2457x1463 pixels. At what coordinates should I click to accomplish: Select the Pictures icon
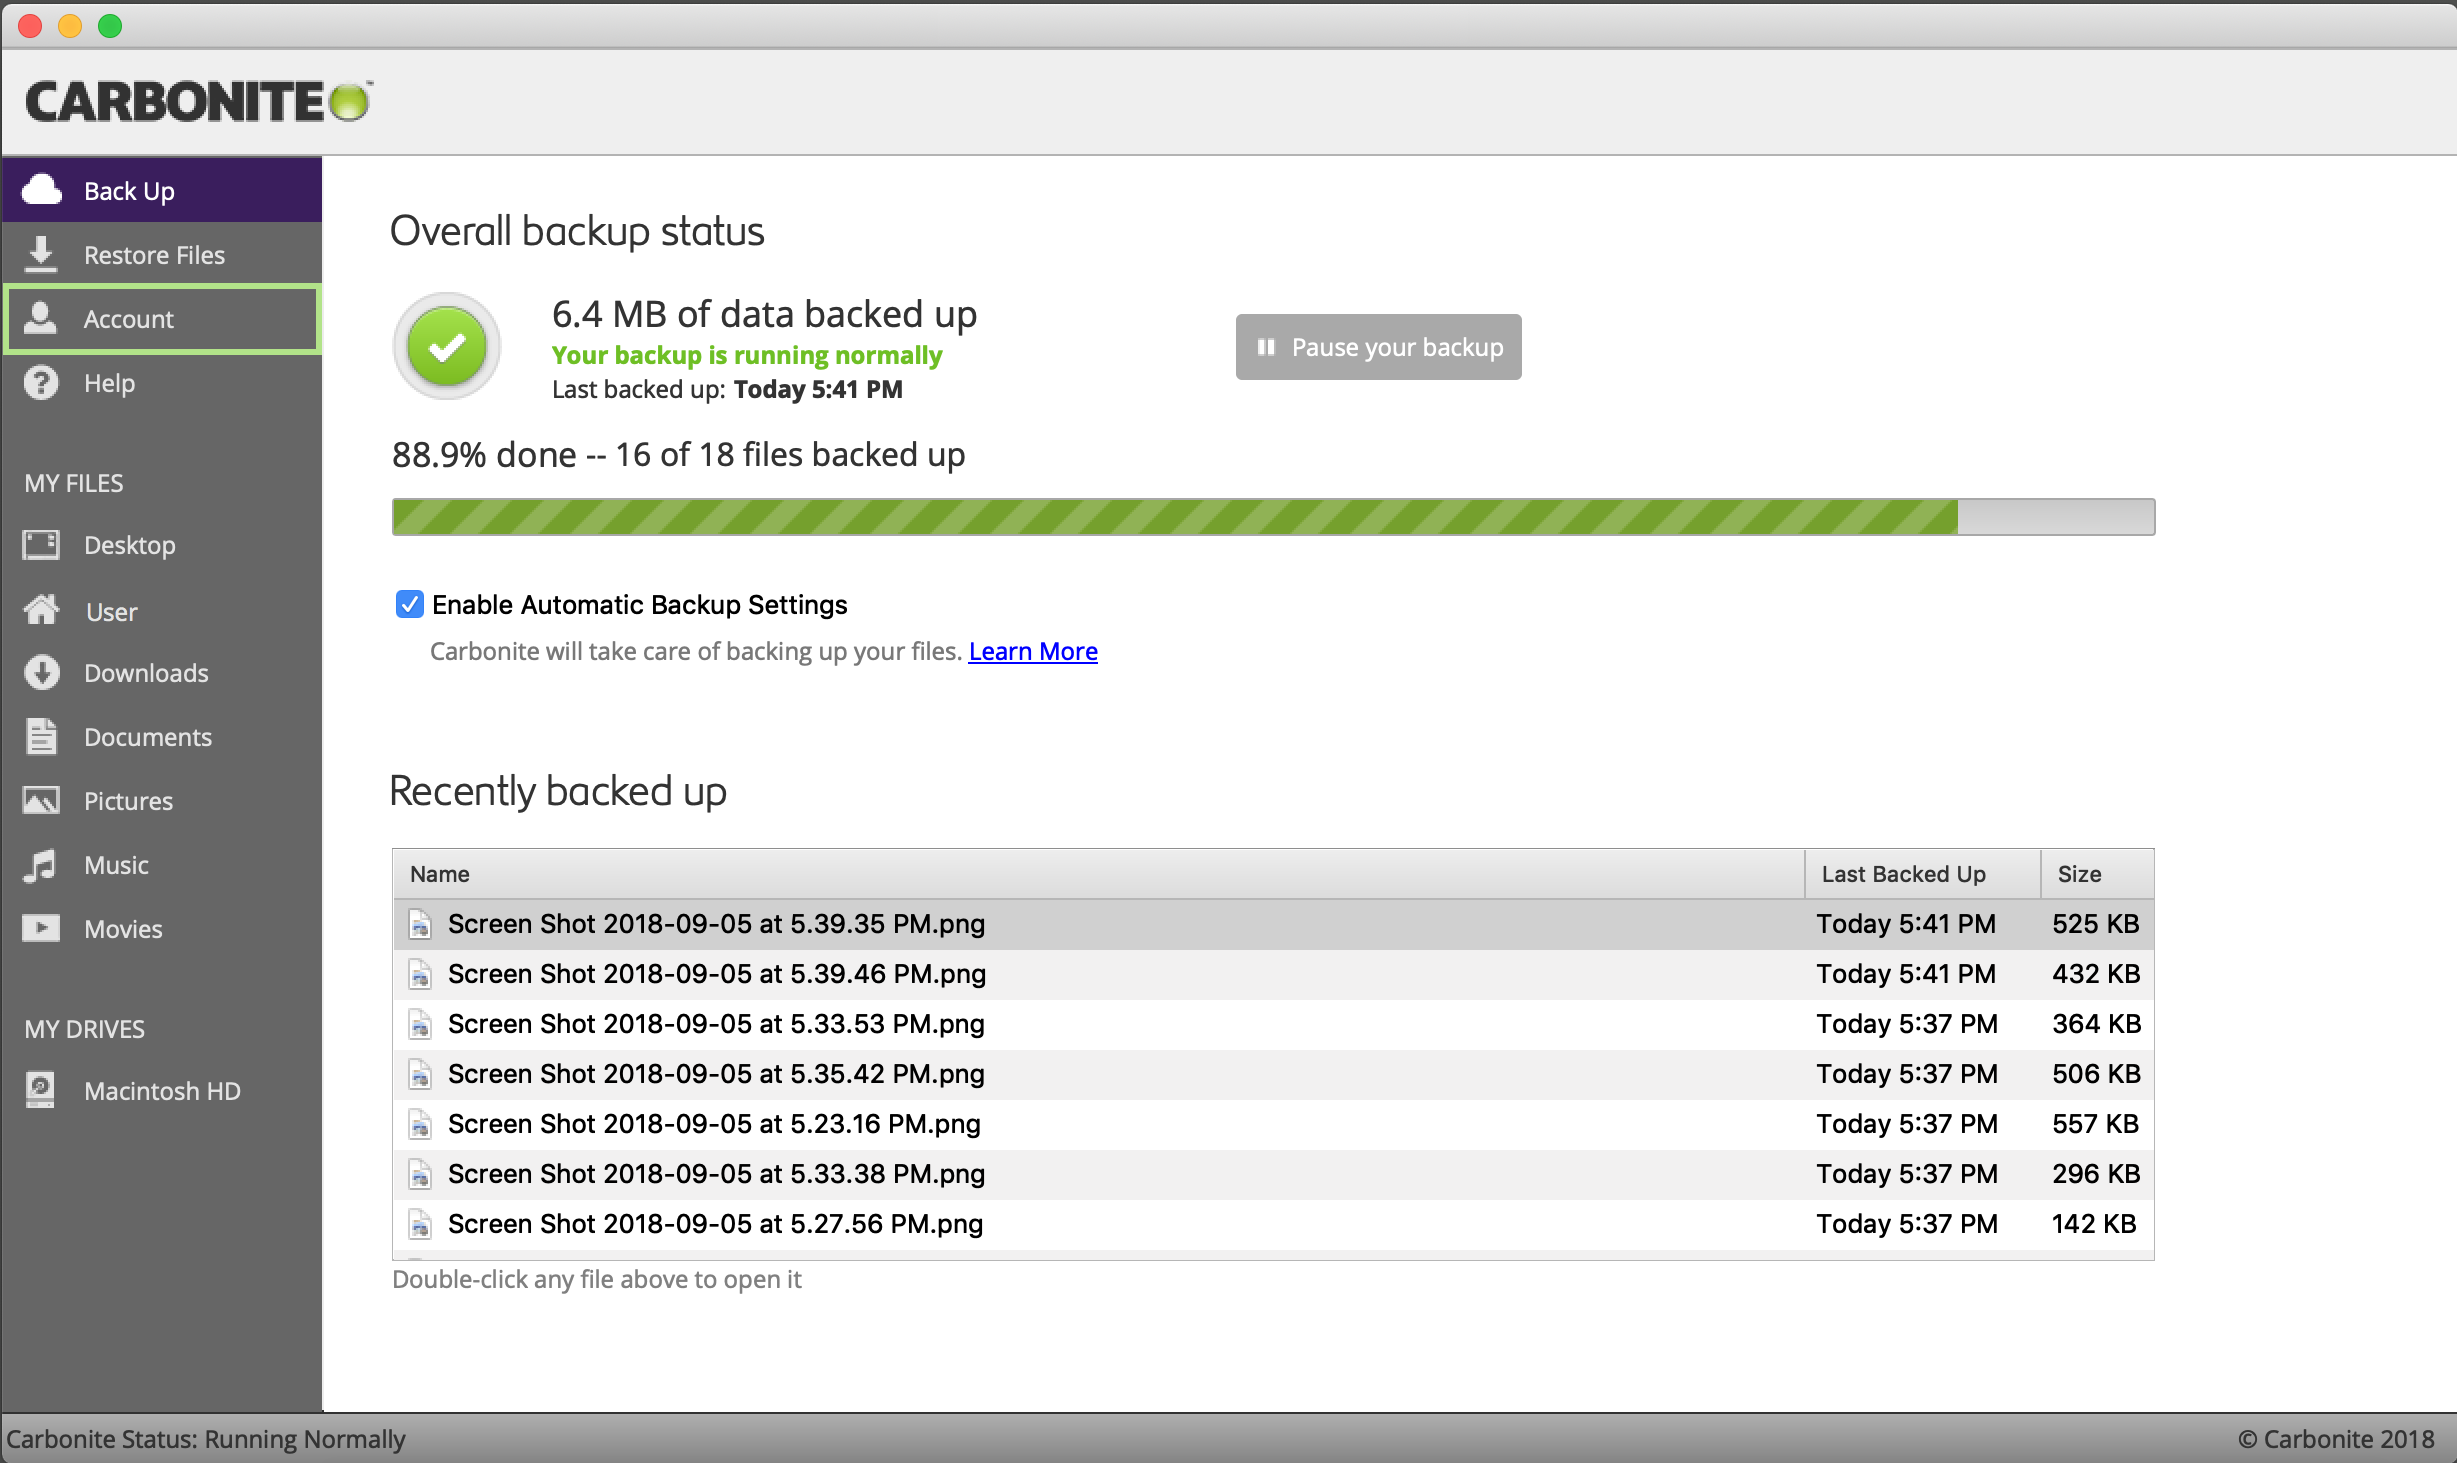(x=41, y=800)
